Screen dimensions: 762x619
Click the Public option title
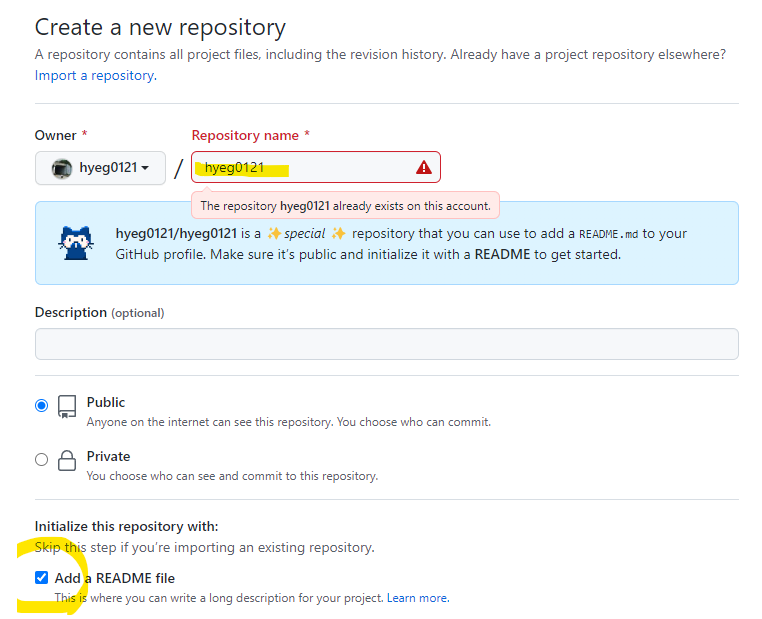tap(106, 402)
